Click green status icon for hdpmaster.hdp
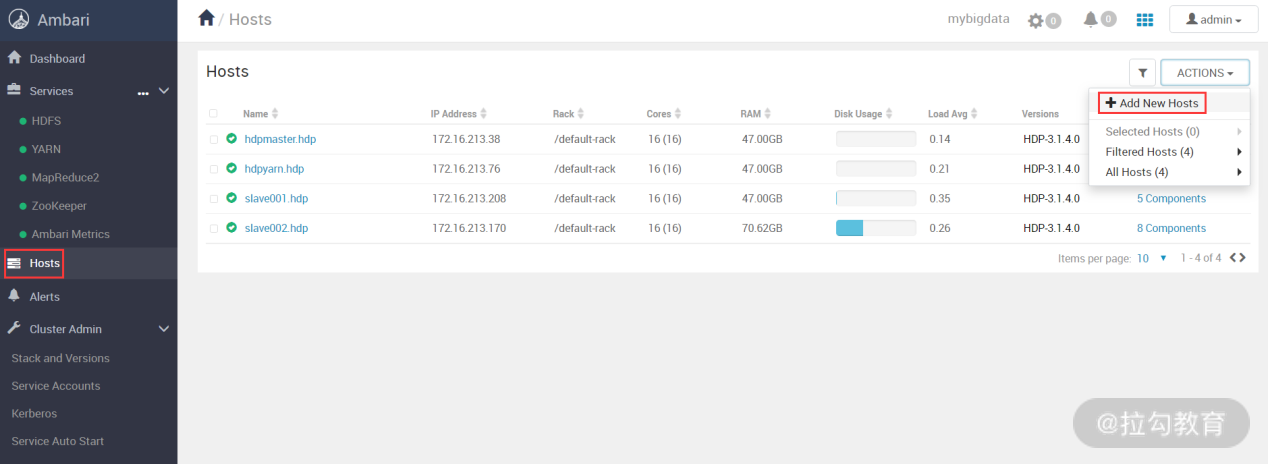The width and height of the screenshot is (1268, 464). (x=232, y=139)
